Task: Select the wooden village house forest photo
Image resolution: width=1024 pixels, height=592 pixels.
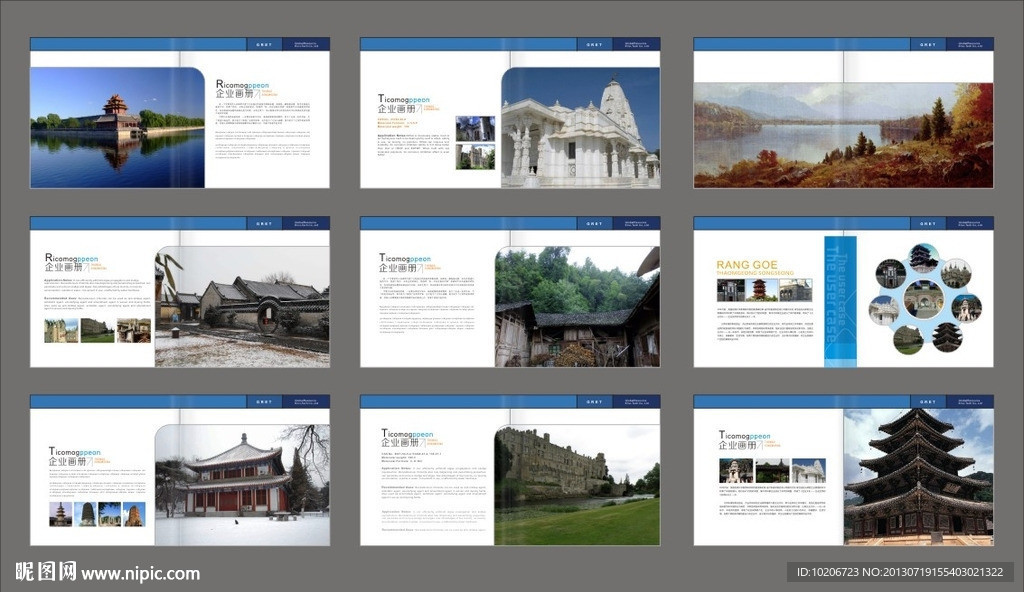Action: pos(577,306)
